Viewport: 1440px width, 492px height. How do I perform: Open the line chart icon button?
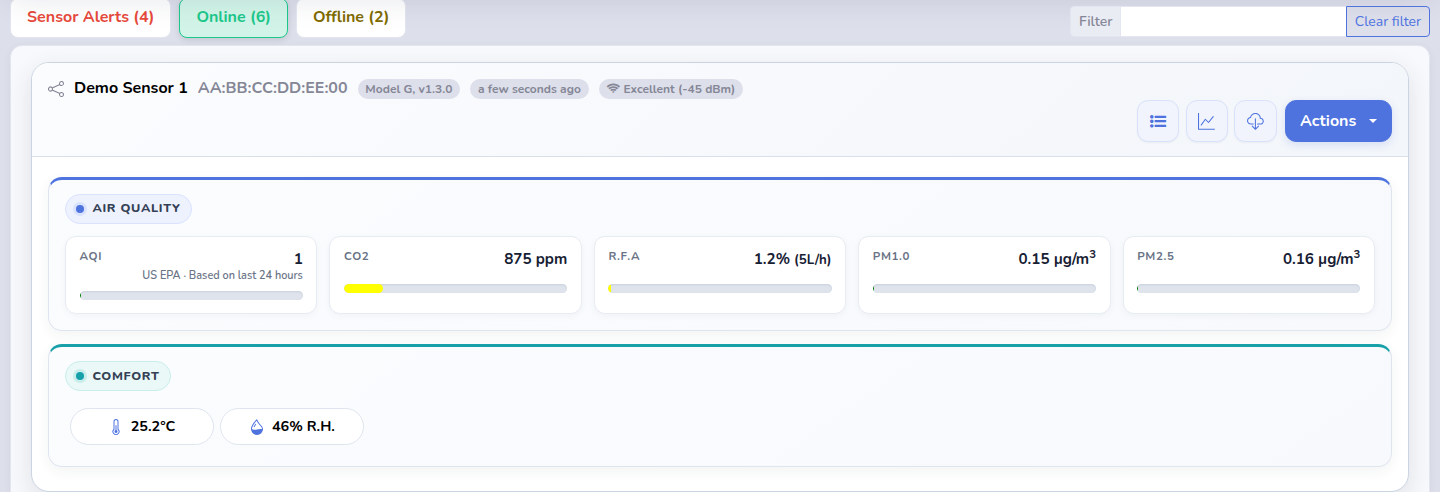point(1207,121)
